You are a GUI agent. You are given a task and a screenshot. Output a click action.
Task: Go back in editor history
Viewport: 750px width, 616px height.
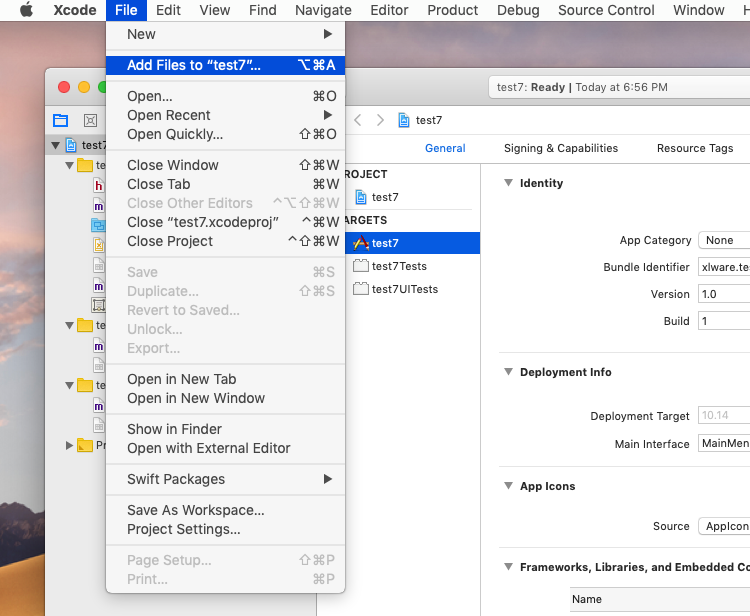358,120
